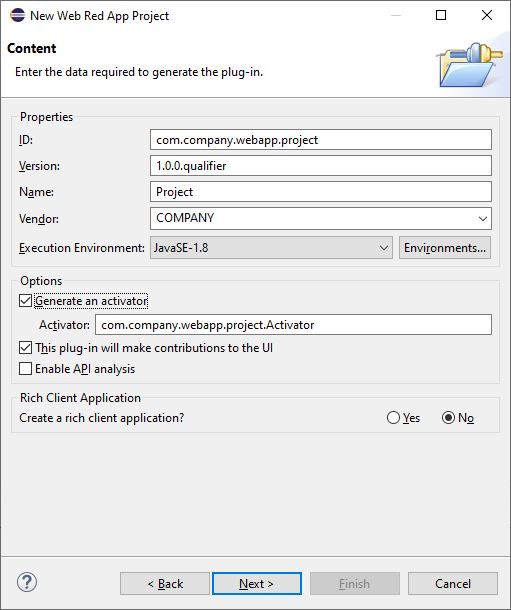The image size is (511, 610).
Task: Click the plug-in folder wizard image
Action: click(470, 65)
